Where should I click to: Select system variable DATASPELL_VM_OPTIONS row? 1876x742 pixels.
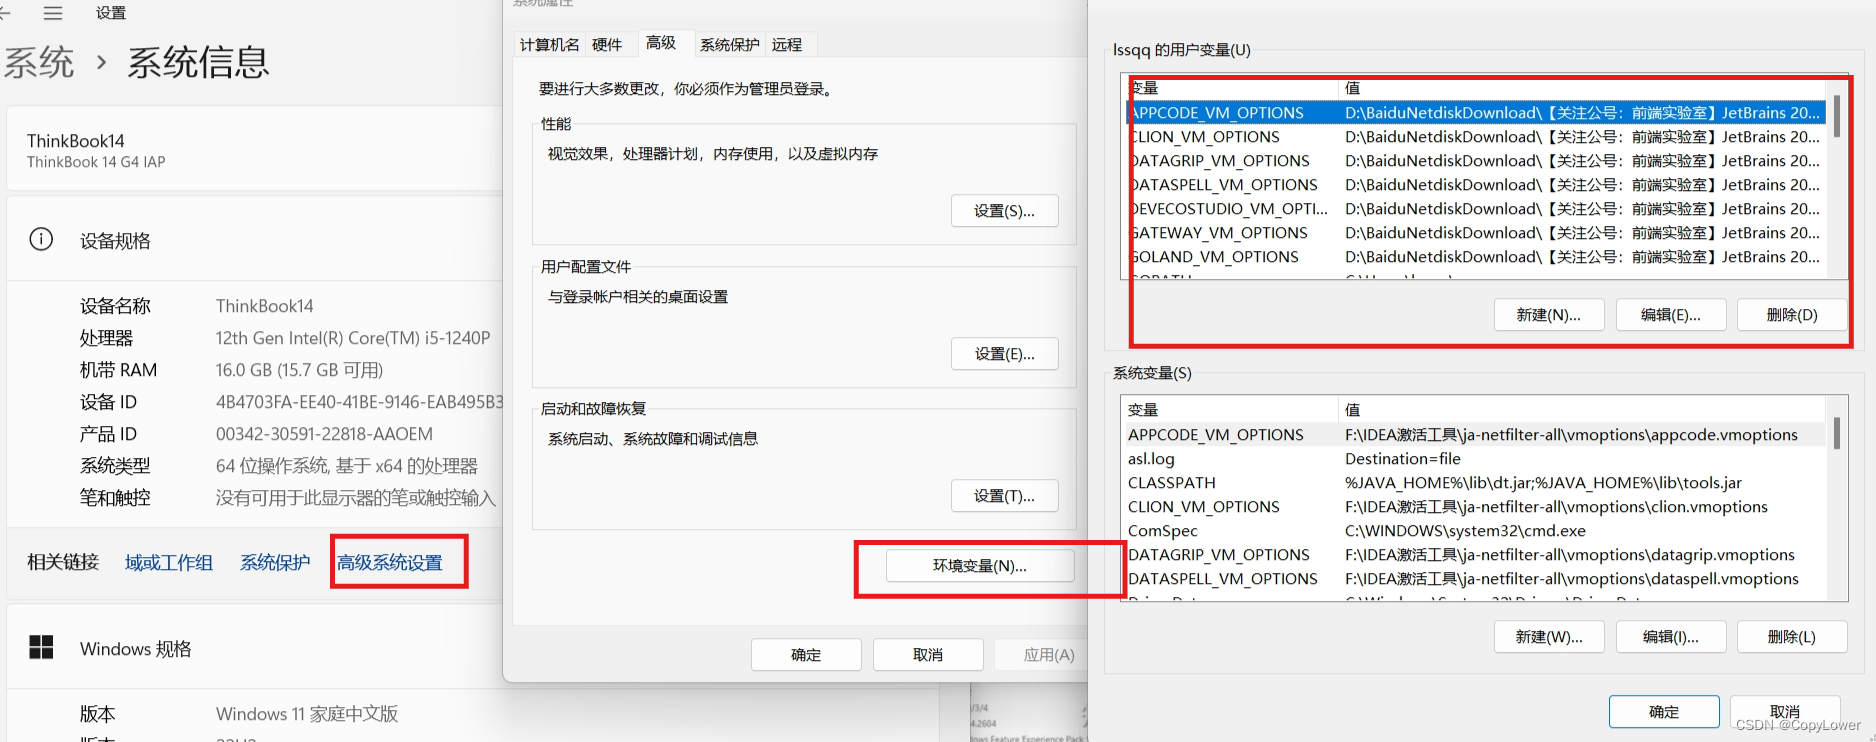tap(1477, 579)
